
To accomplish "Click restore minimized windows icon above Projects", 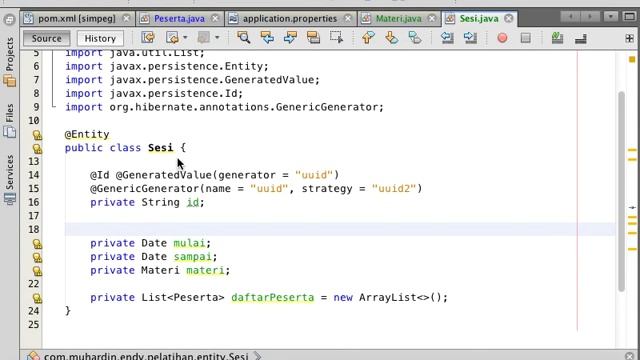I will (x=9, y=19).
